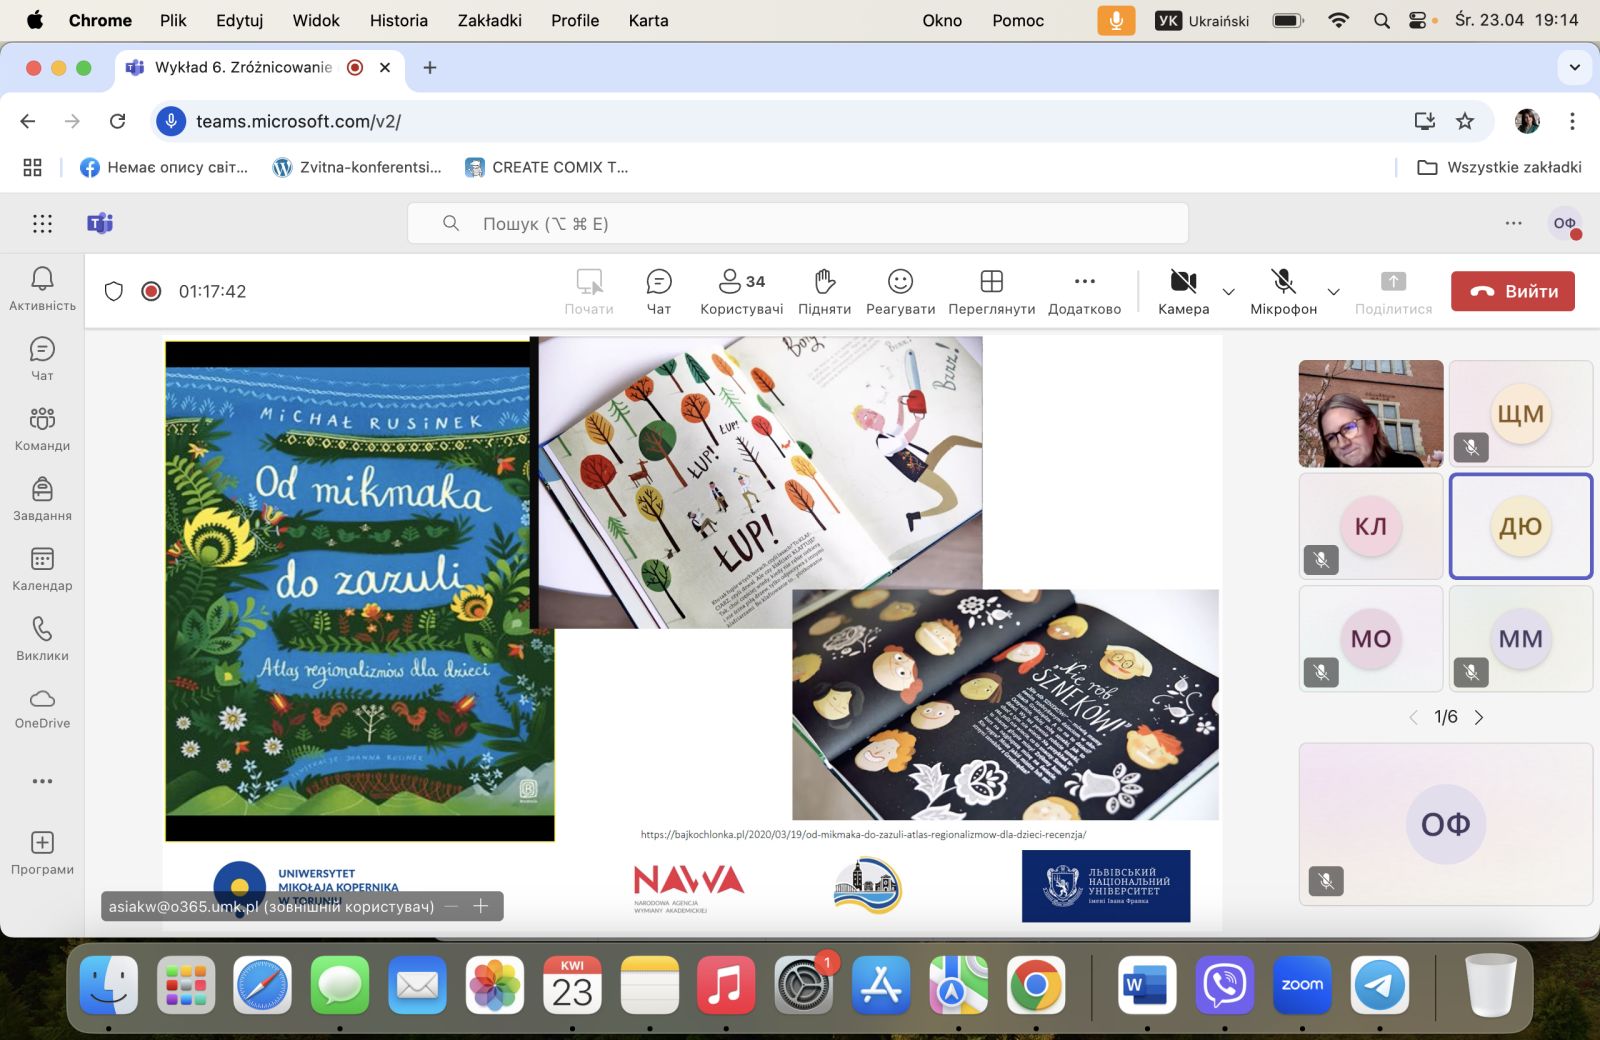Open OneDrive from Teams sidebar
The width and height of the screenshot is (1600, 1040).
click(42, 708)
